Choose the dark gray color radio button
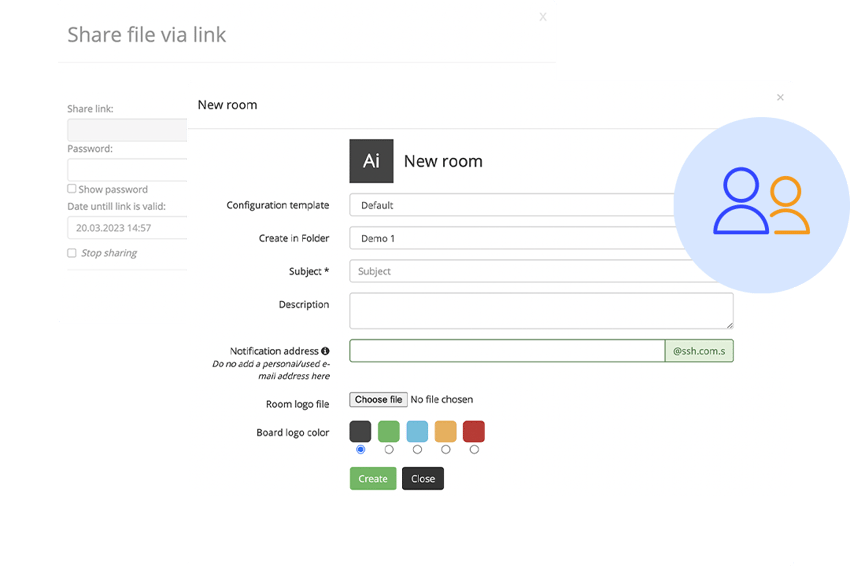The image size is (850, 566). coord(361,450)
